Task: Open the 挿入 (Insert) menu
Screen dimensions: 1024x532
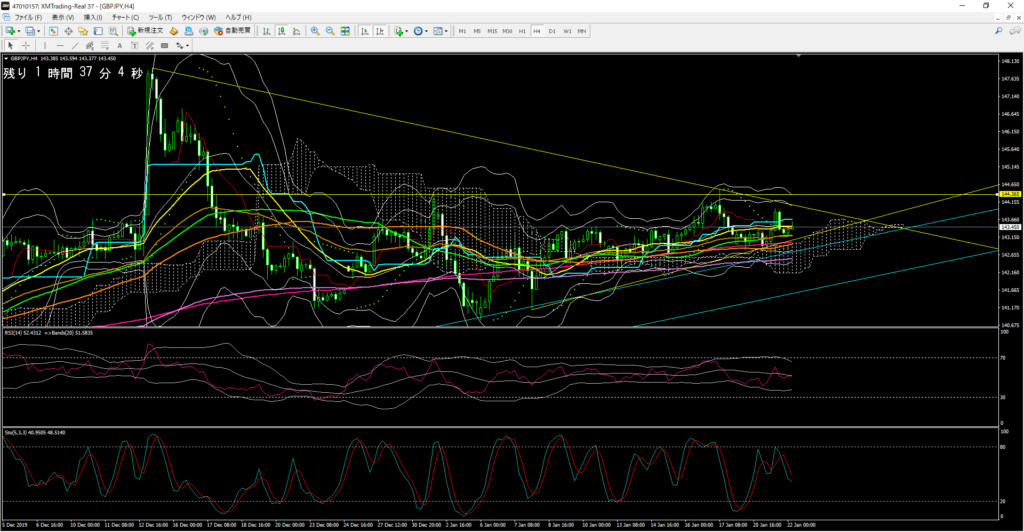Action: coord(93,18)
